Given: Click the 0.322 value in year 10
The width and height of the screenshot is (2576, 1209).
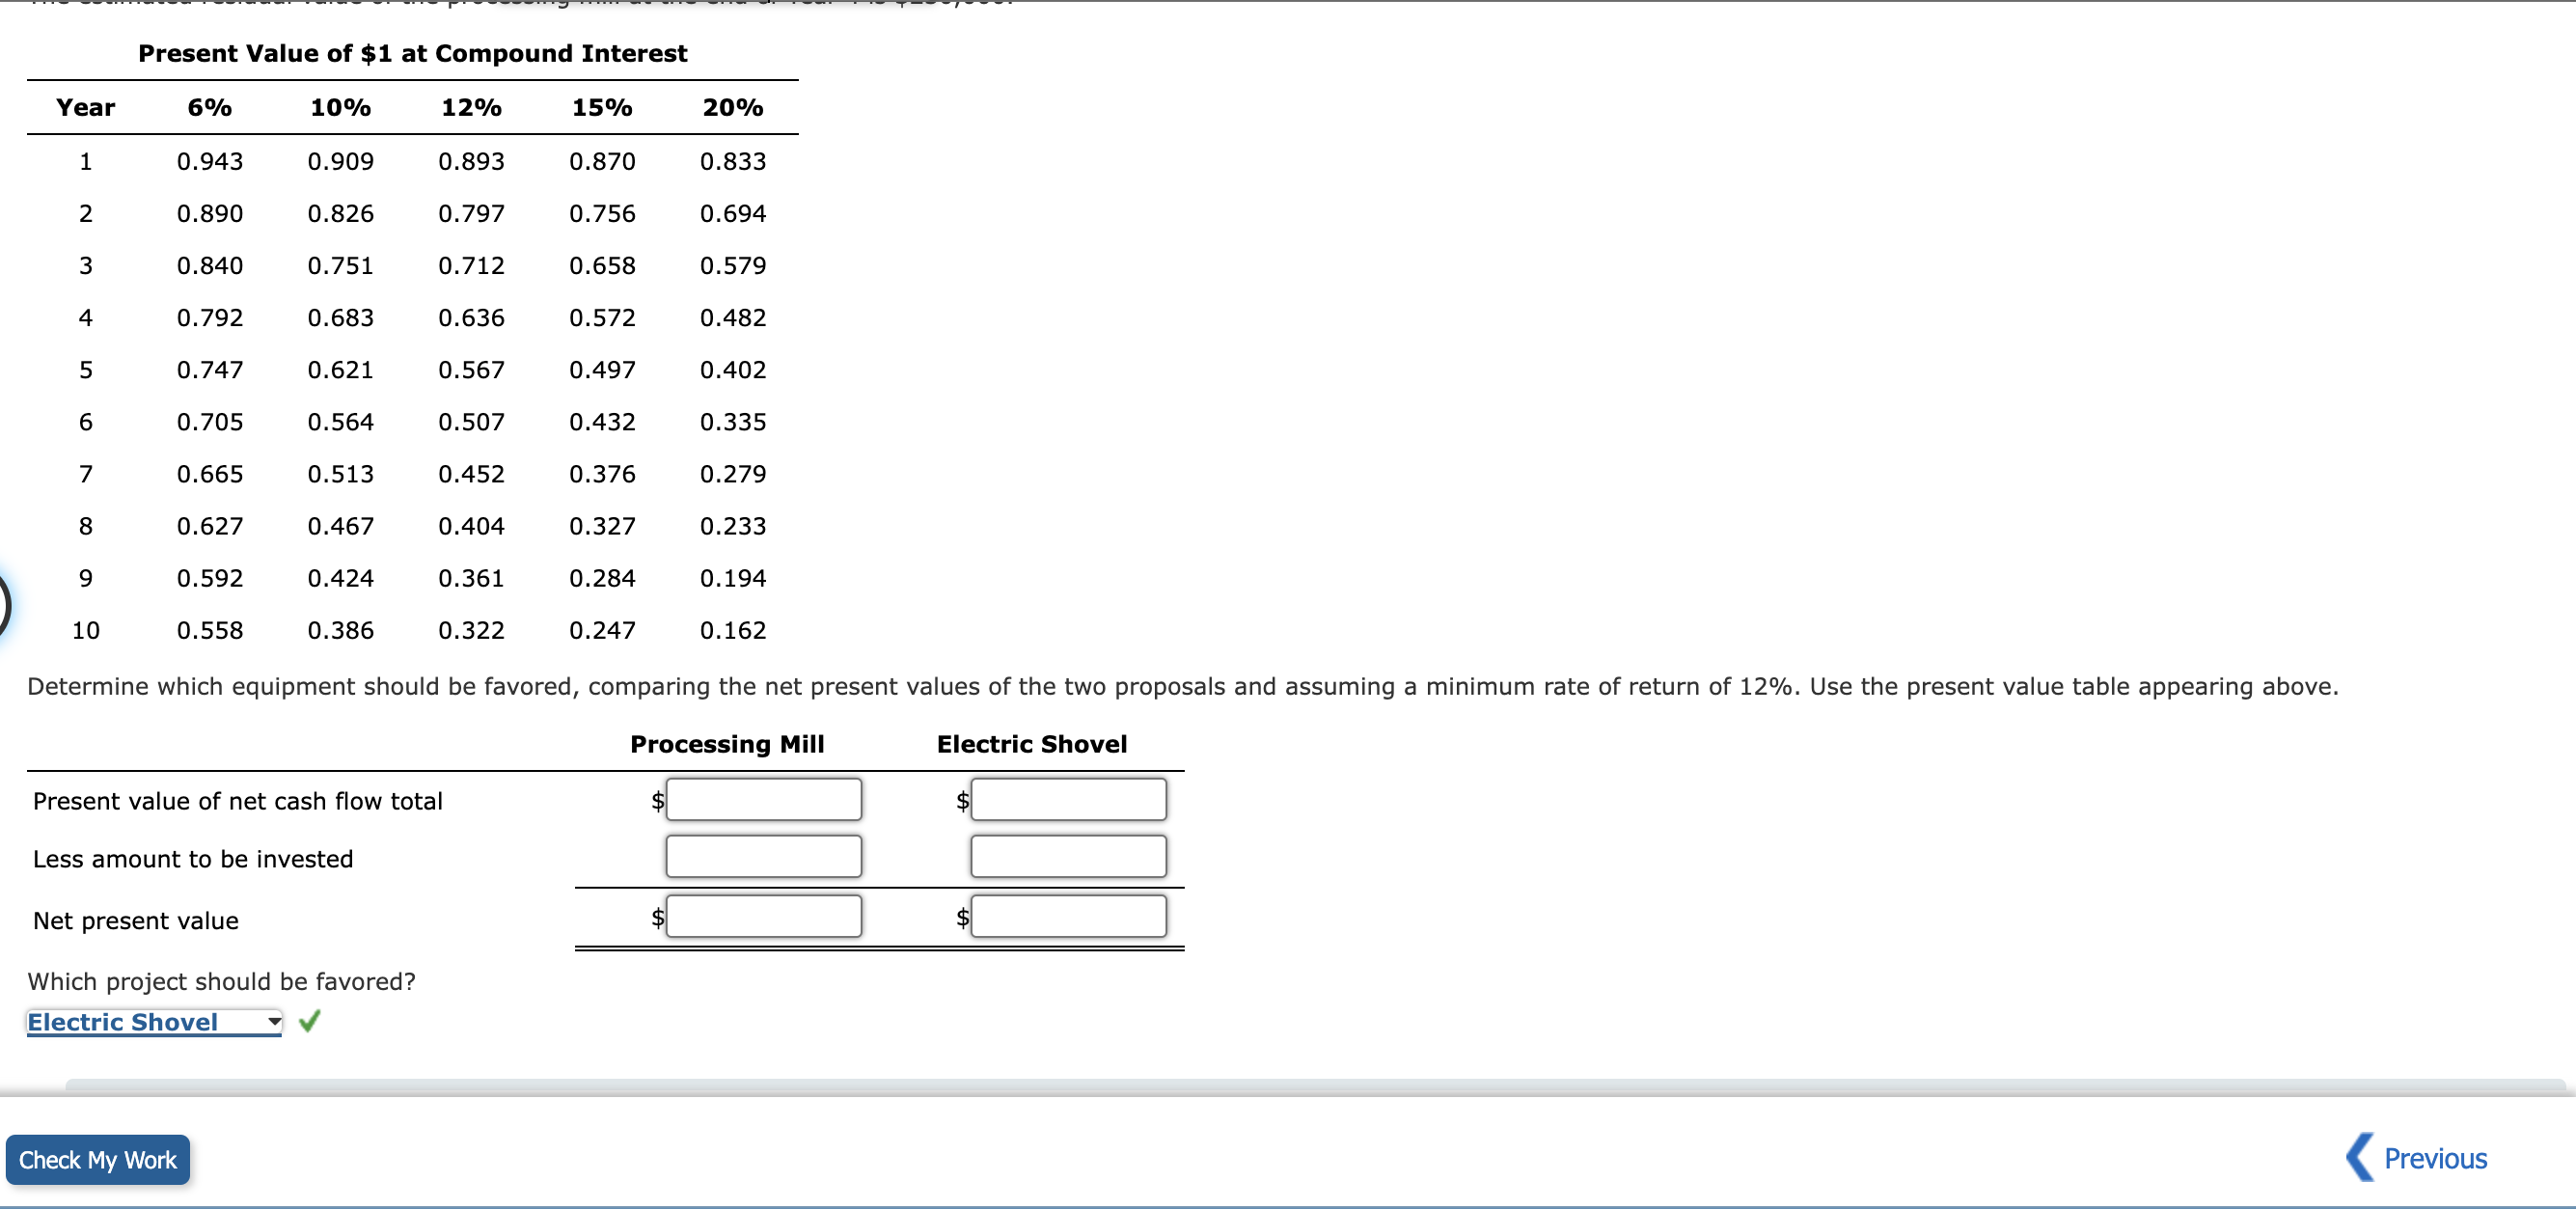Looking at the screenshot, I should [471, 630].
